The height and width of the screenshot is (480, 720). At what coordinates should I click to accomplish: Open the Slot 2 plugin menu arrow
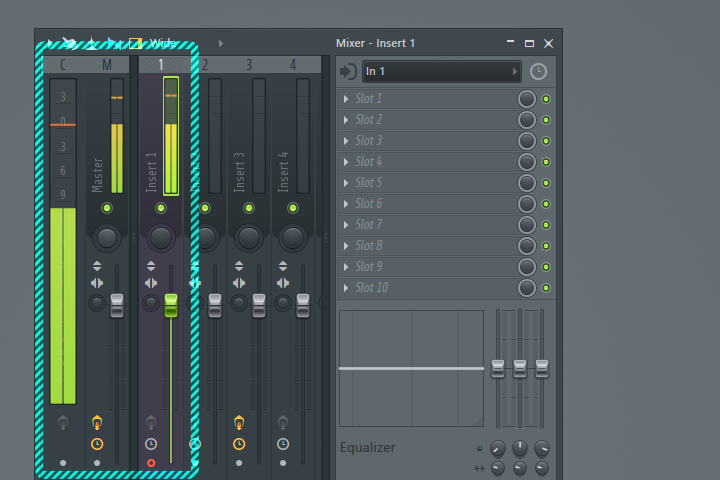346,120
